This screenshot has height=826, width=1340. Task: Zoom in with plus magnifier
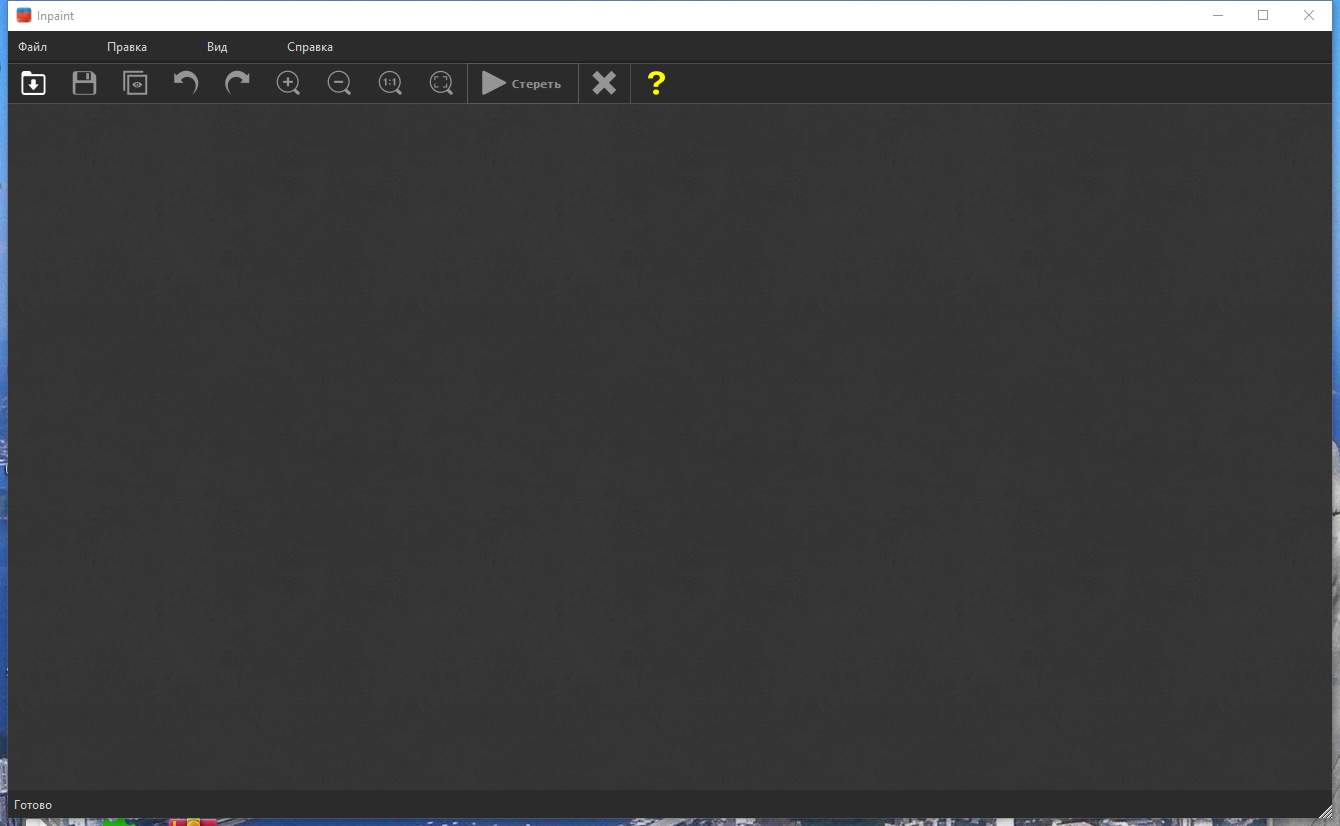coord(288,83)
